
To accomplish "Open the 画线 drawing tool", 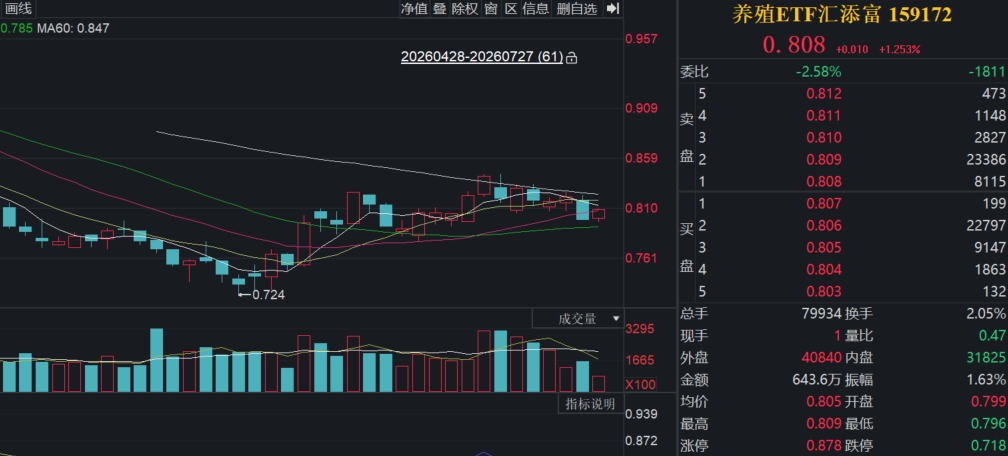I will coord(19,8).
